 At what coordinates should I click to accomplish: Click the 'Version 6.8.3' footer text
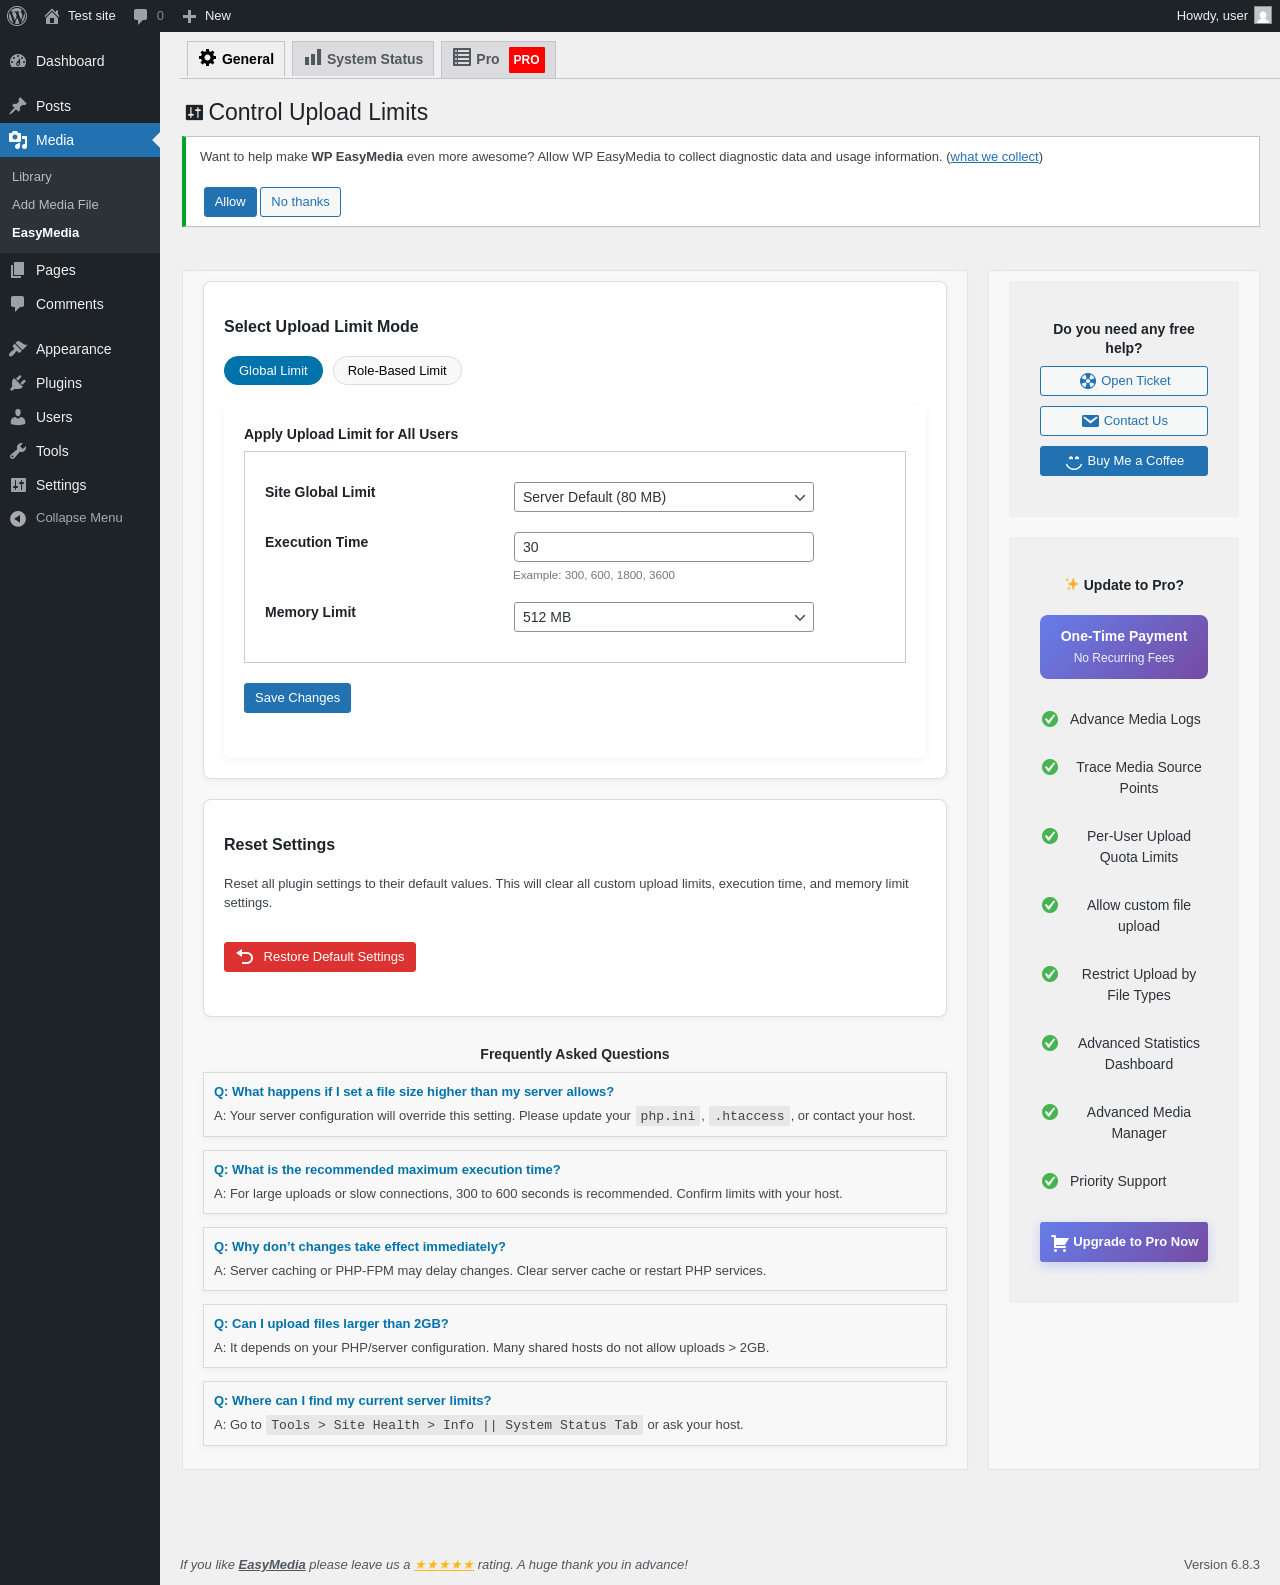point(1222,1565)
